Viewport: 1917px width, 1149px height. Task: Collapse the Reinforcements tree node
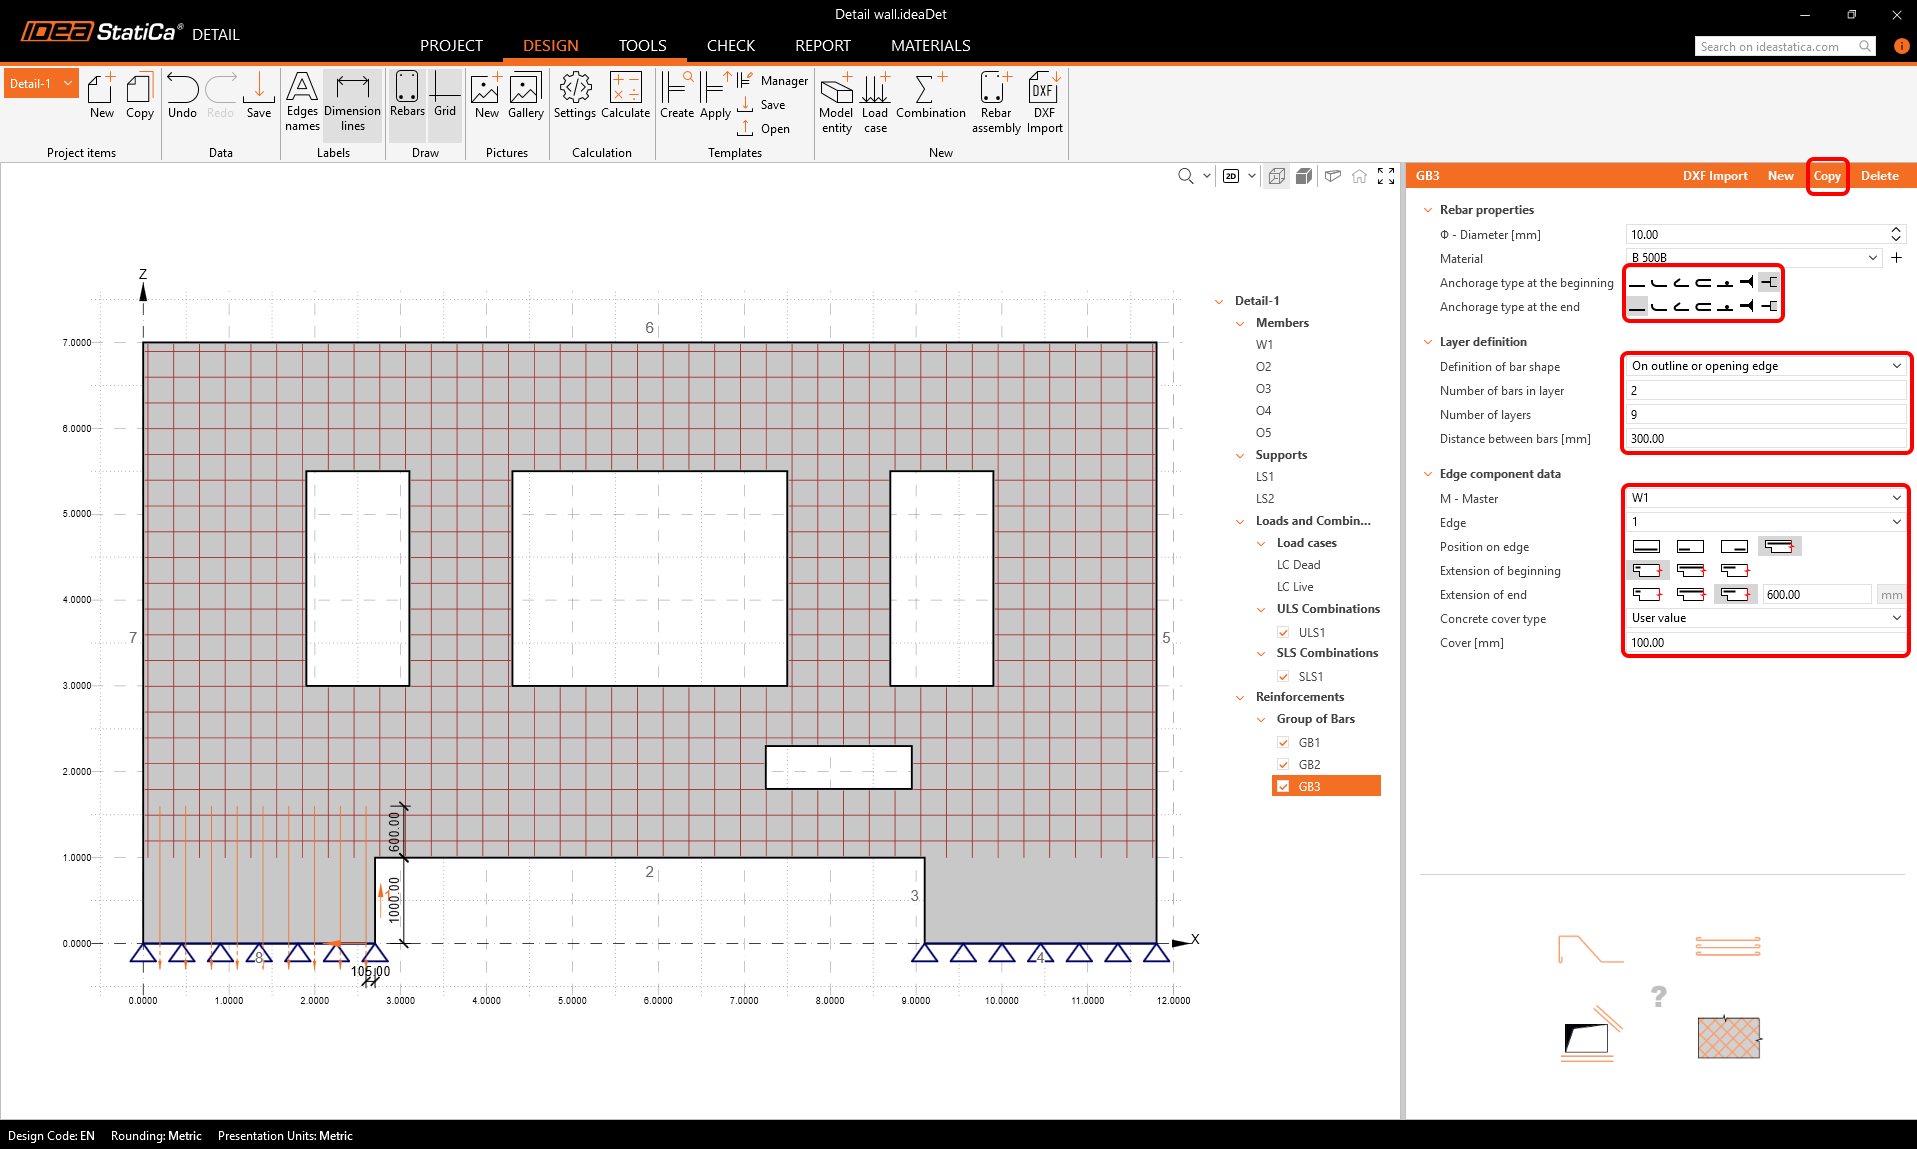pos(1240,697)
